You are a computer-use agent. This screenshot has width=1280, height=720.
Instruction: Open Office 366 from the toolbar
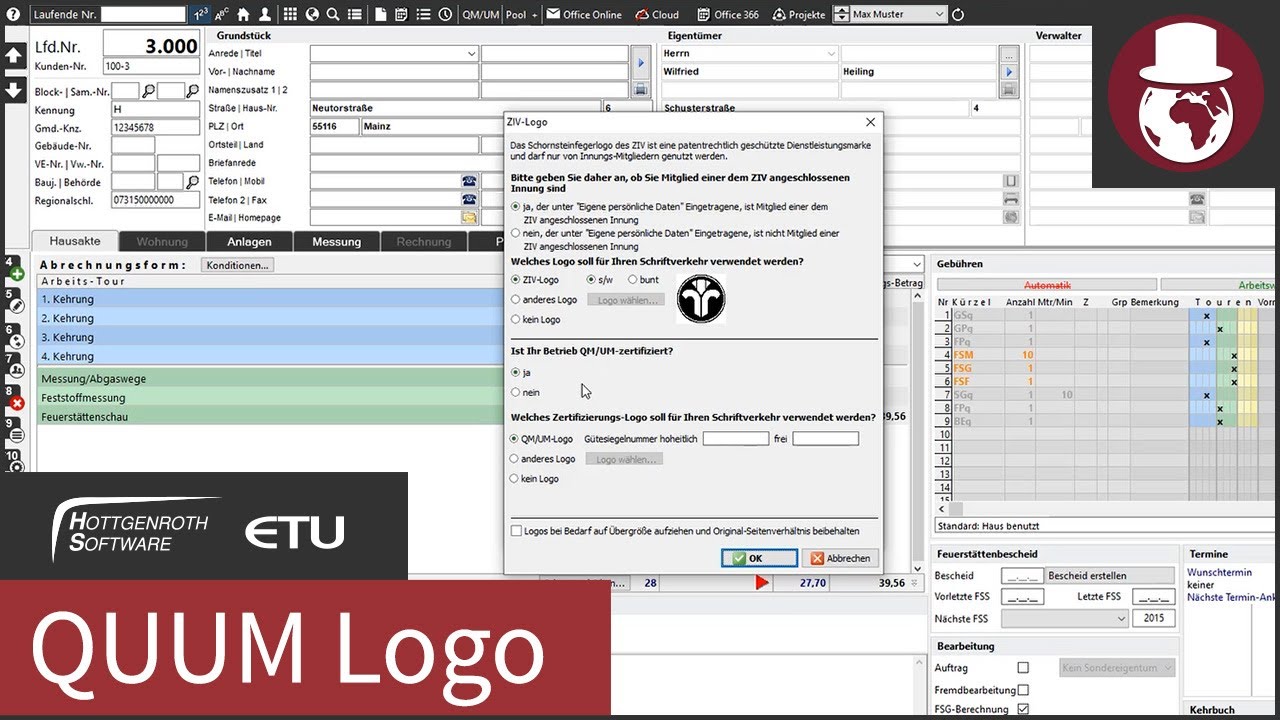click(x=728, y=15)
